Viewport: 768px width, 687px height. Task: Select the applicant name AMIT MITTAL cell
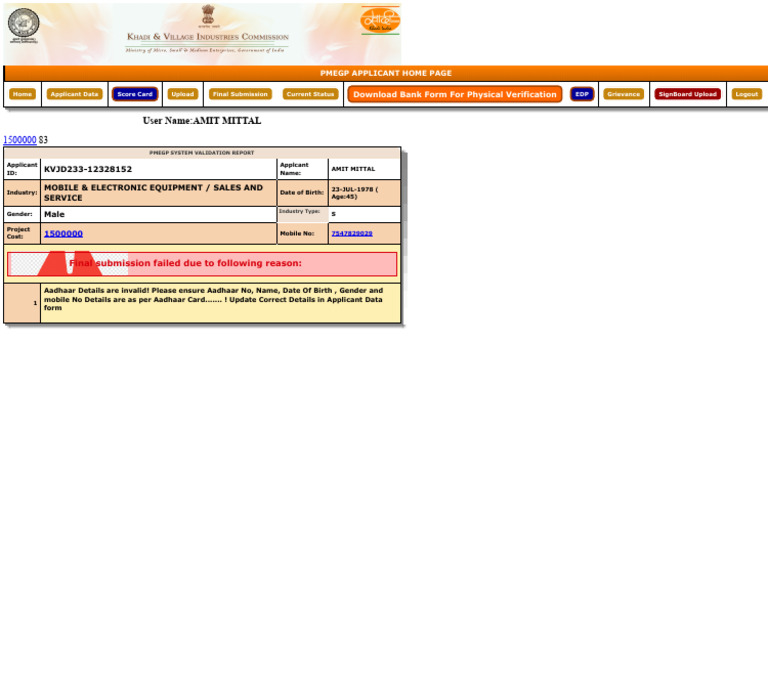point(364,169)
